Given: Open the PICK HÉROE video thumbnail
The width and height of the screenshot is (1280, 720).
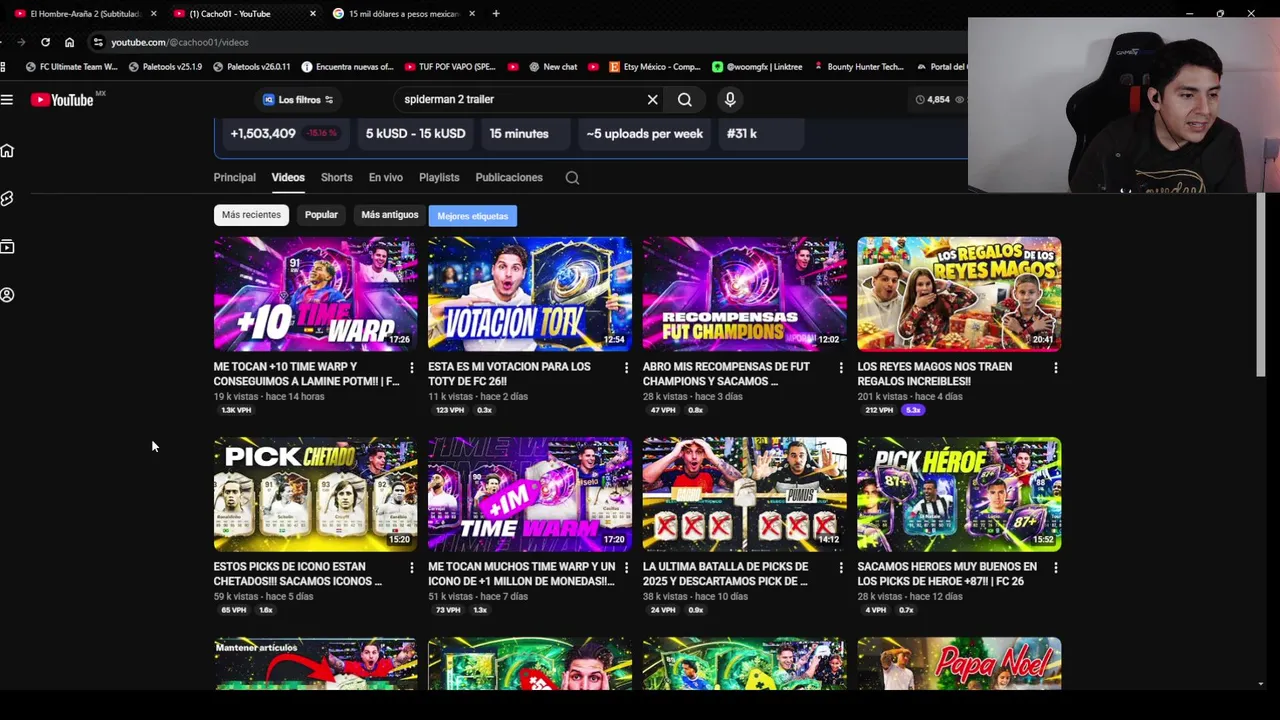Looking at the screenshot, I should coord(959,494).
